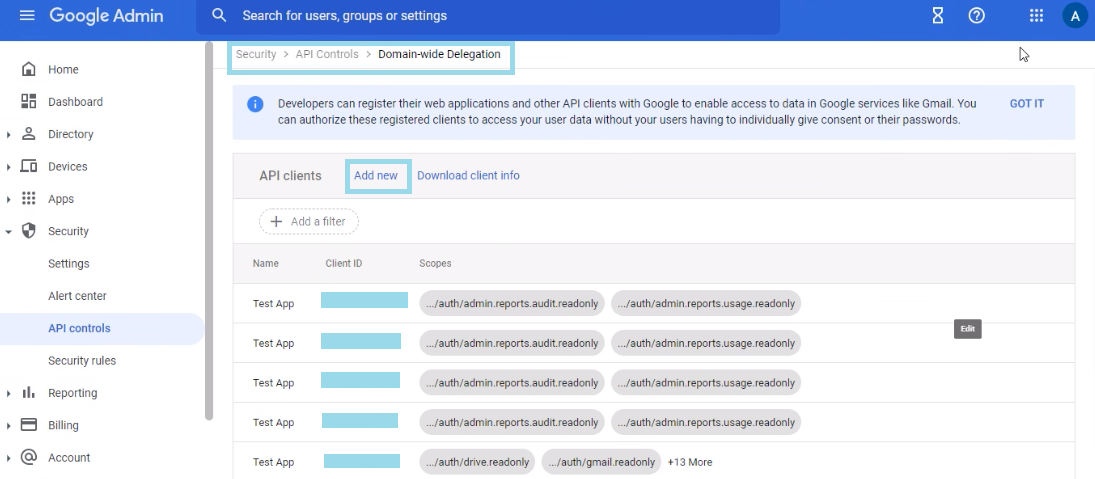The image size is (1095, 479).
Task: Open Alert center in sidebar
Action: pyautogui.click(x=77, y=296)
